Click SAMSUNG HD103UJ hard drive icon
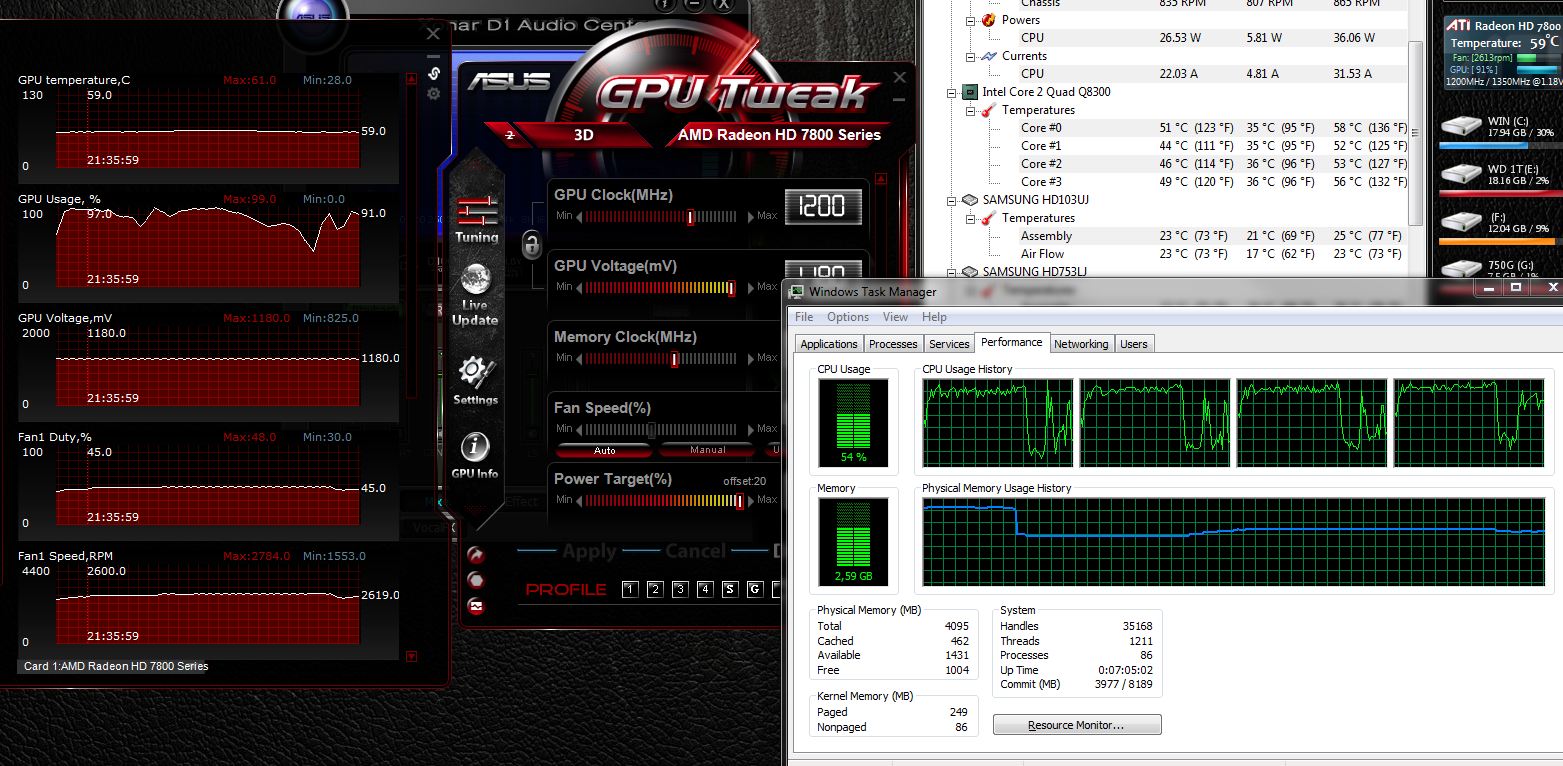The height and width of the screenshot is (766, 1563). pos(970,200)
